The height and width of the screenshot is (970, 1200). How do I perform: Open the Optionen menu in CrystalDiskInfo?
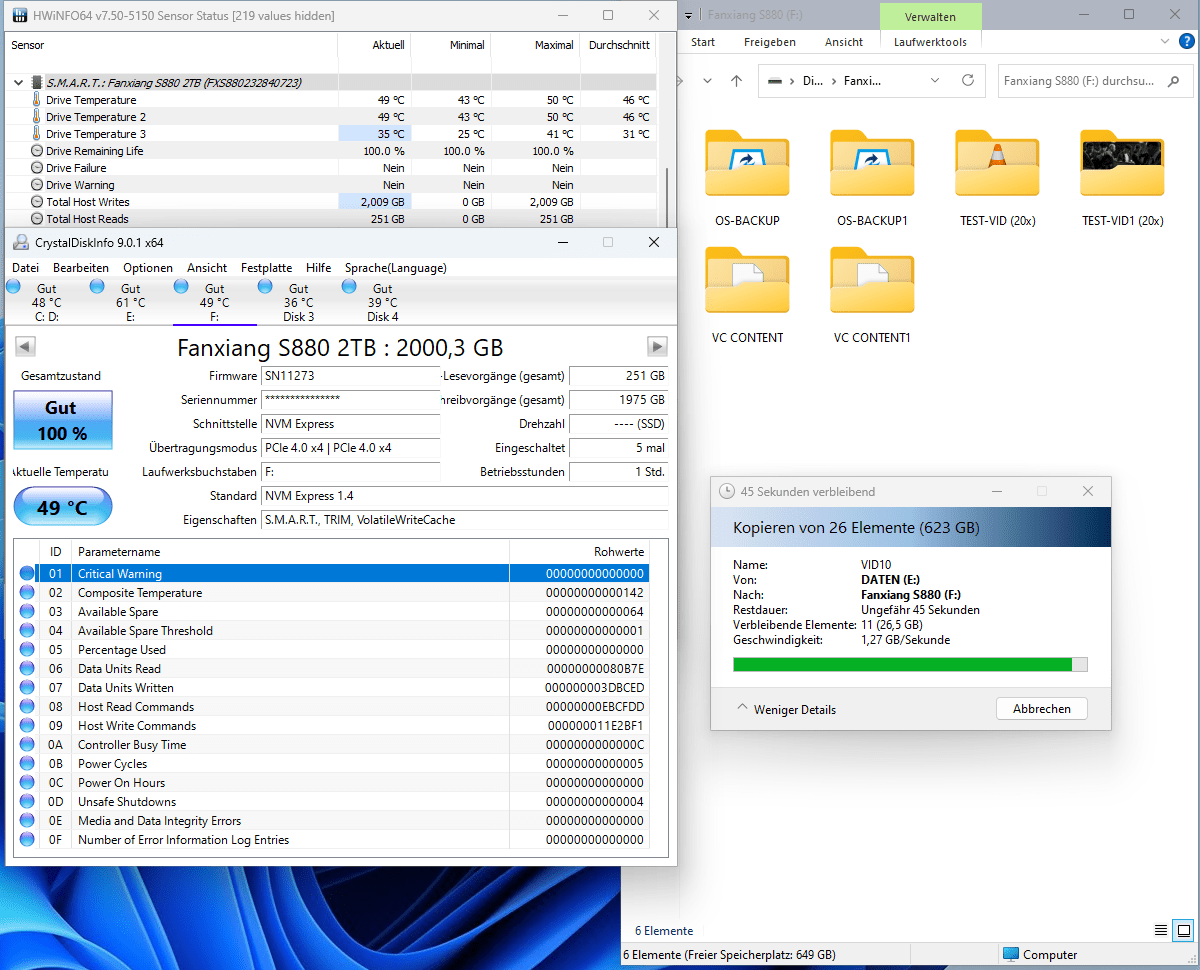point(148,268)
